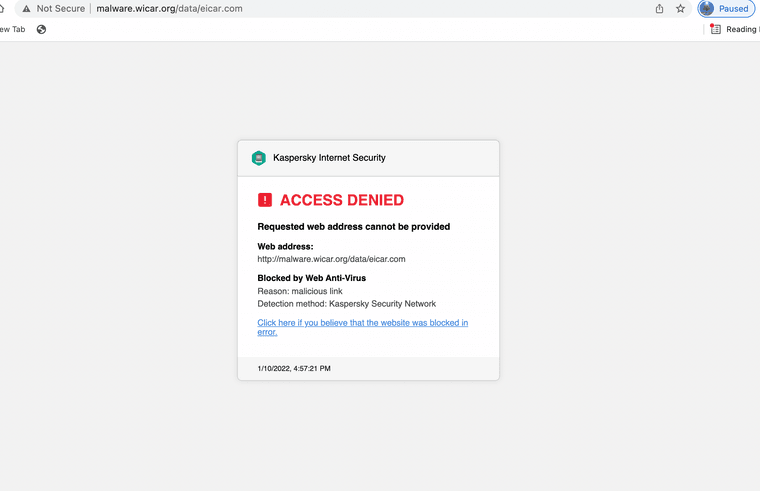
Task: Click the New Tab bookmark
Action: tap(13, 30)
